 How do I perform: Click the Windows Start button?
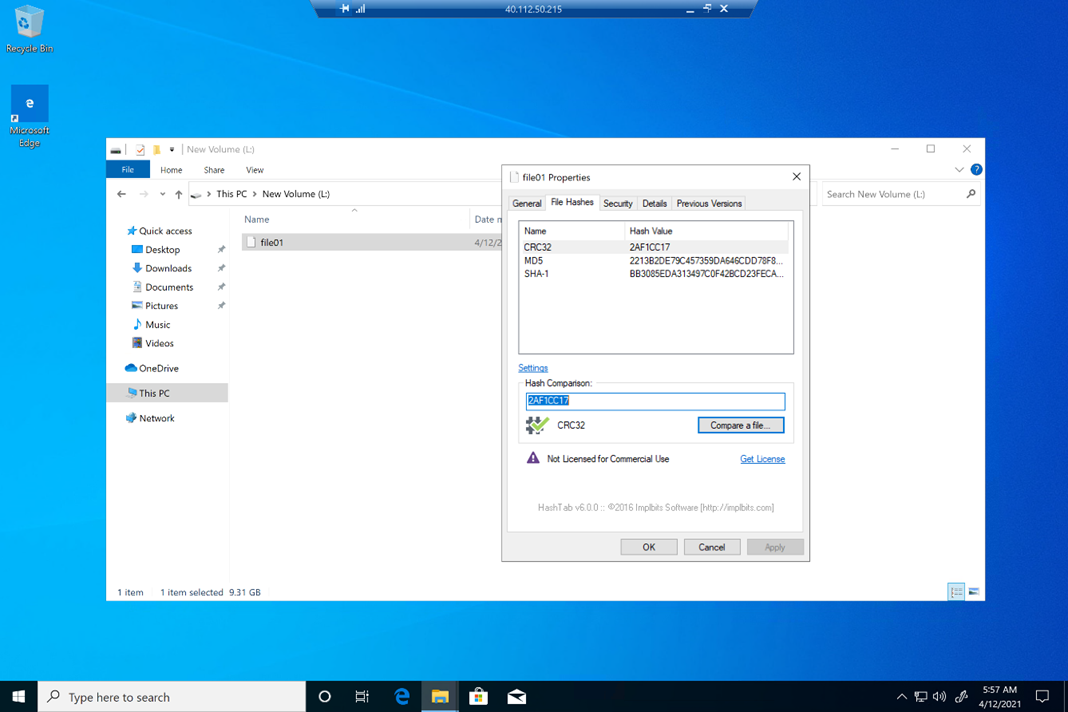(x=18, y=696)
